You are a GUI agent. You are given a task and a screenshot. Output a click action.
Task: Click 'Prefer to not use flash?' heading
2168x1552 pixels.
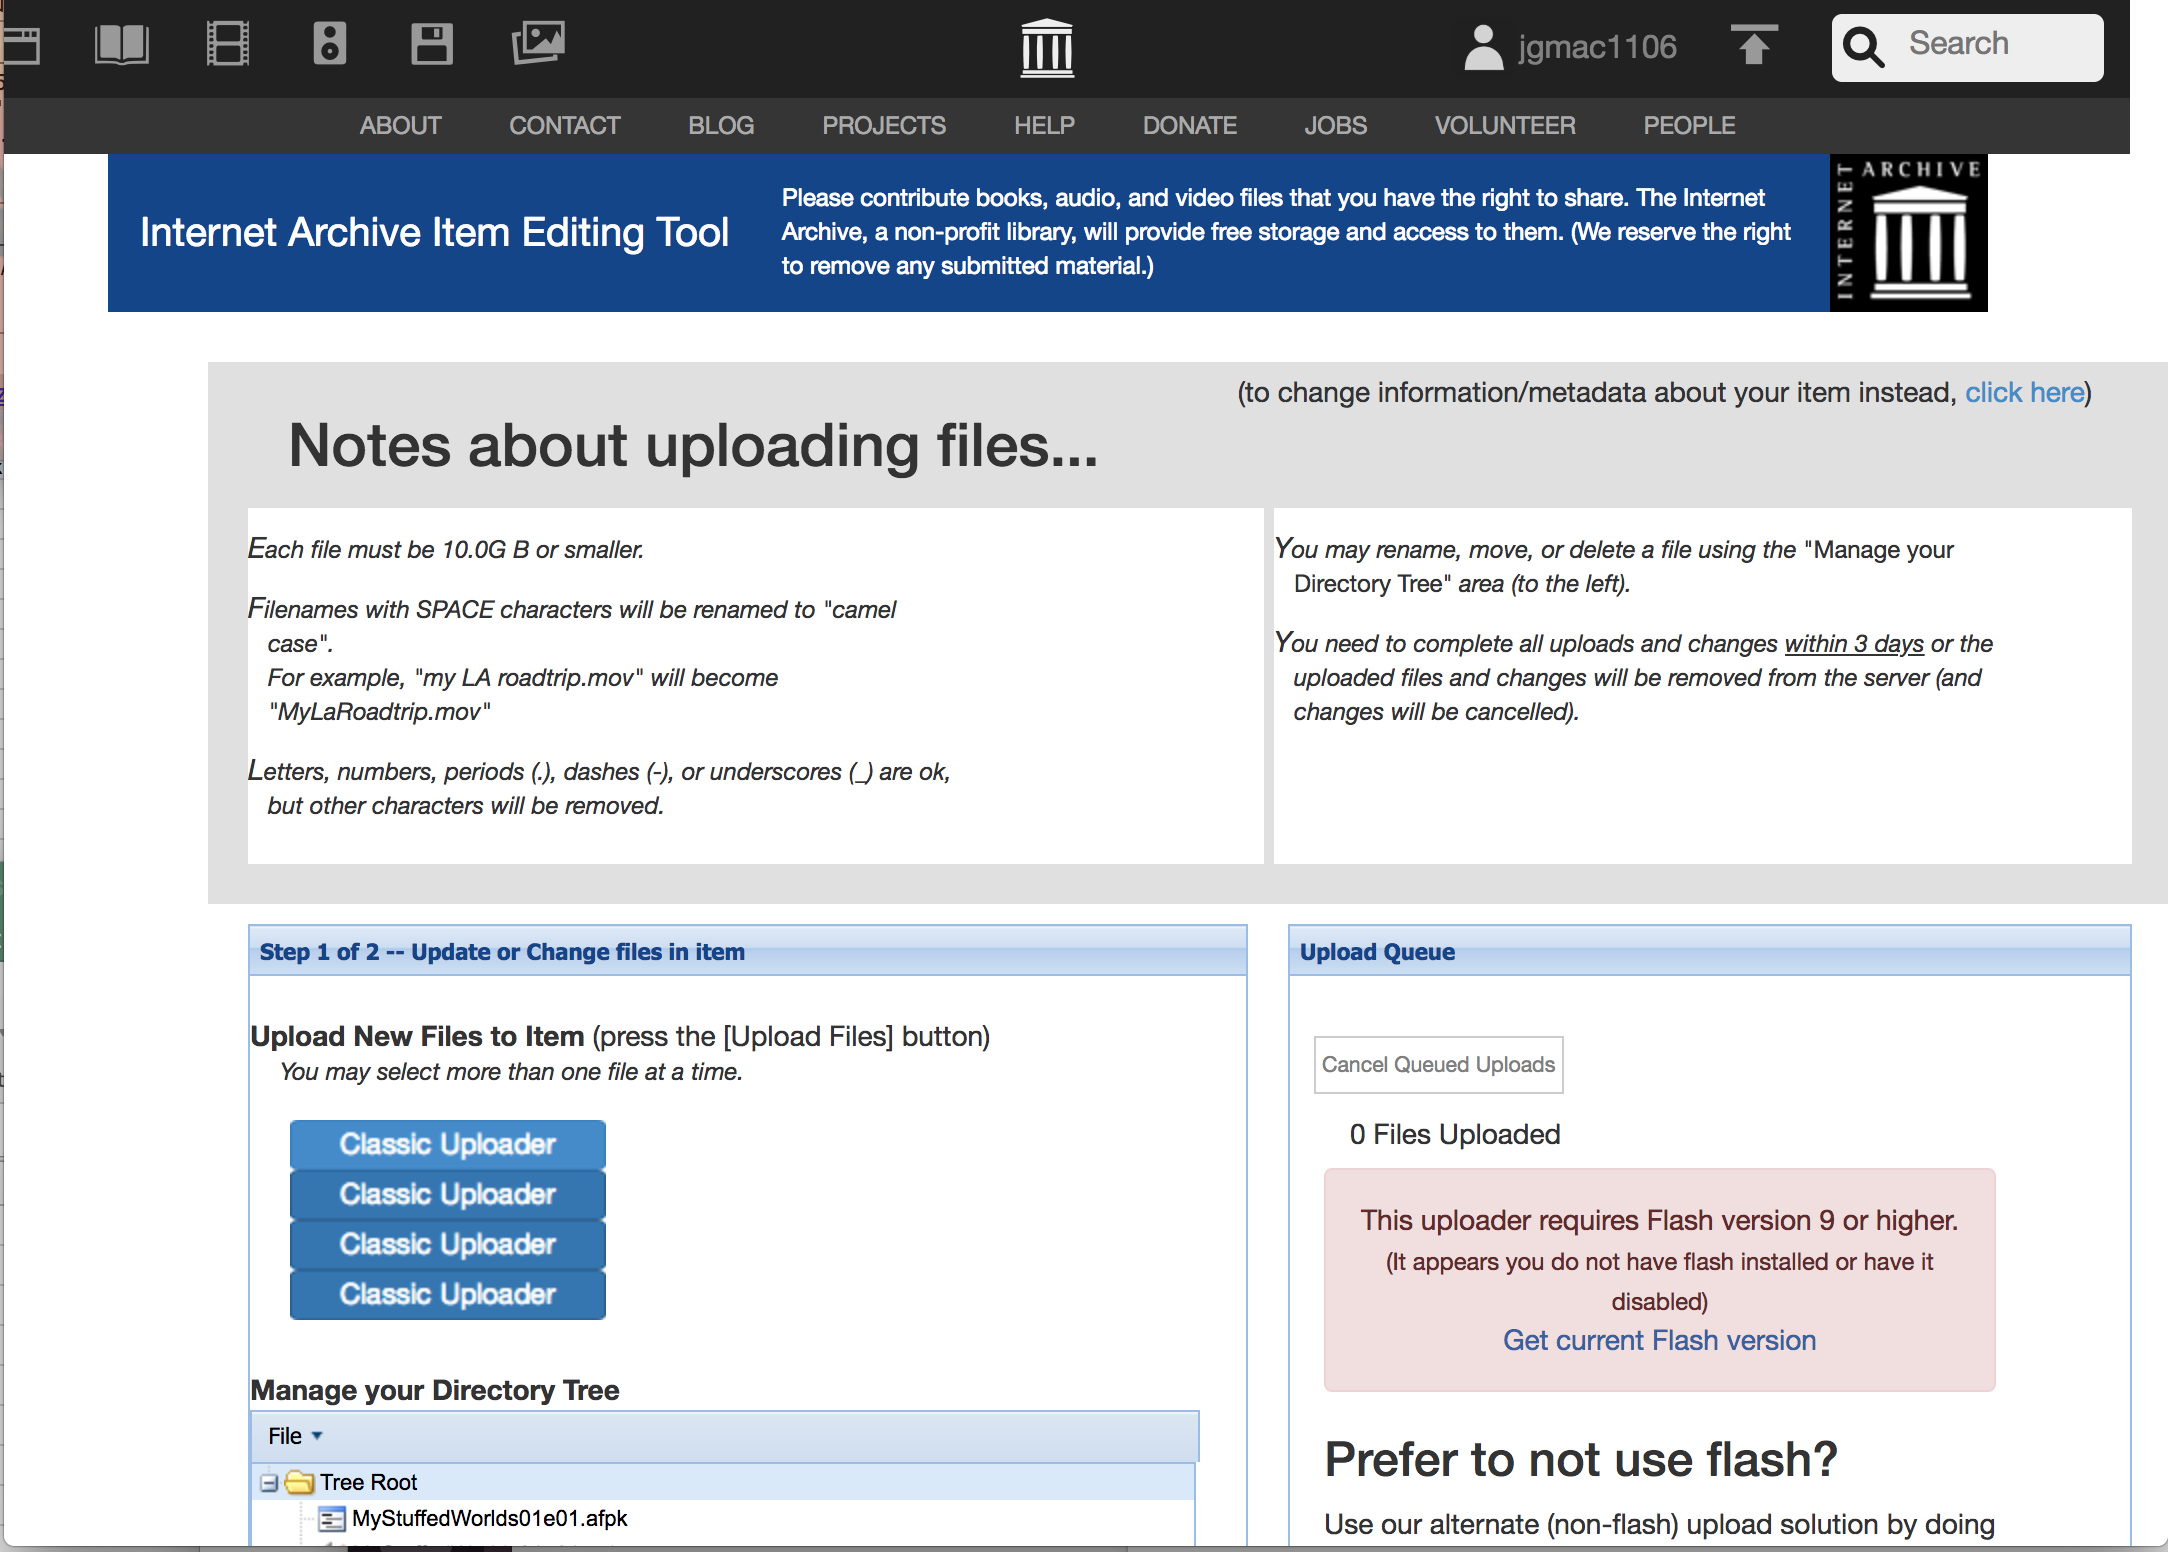click(1581, 1460)
